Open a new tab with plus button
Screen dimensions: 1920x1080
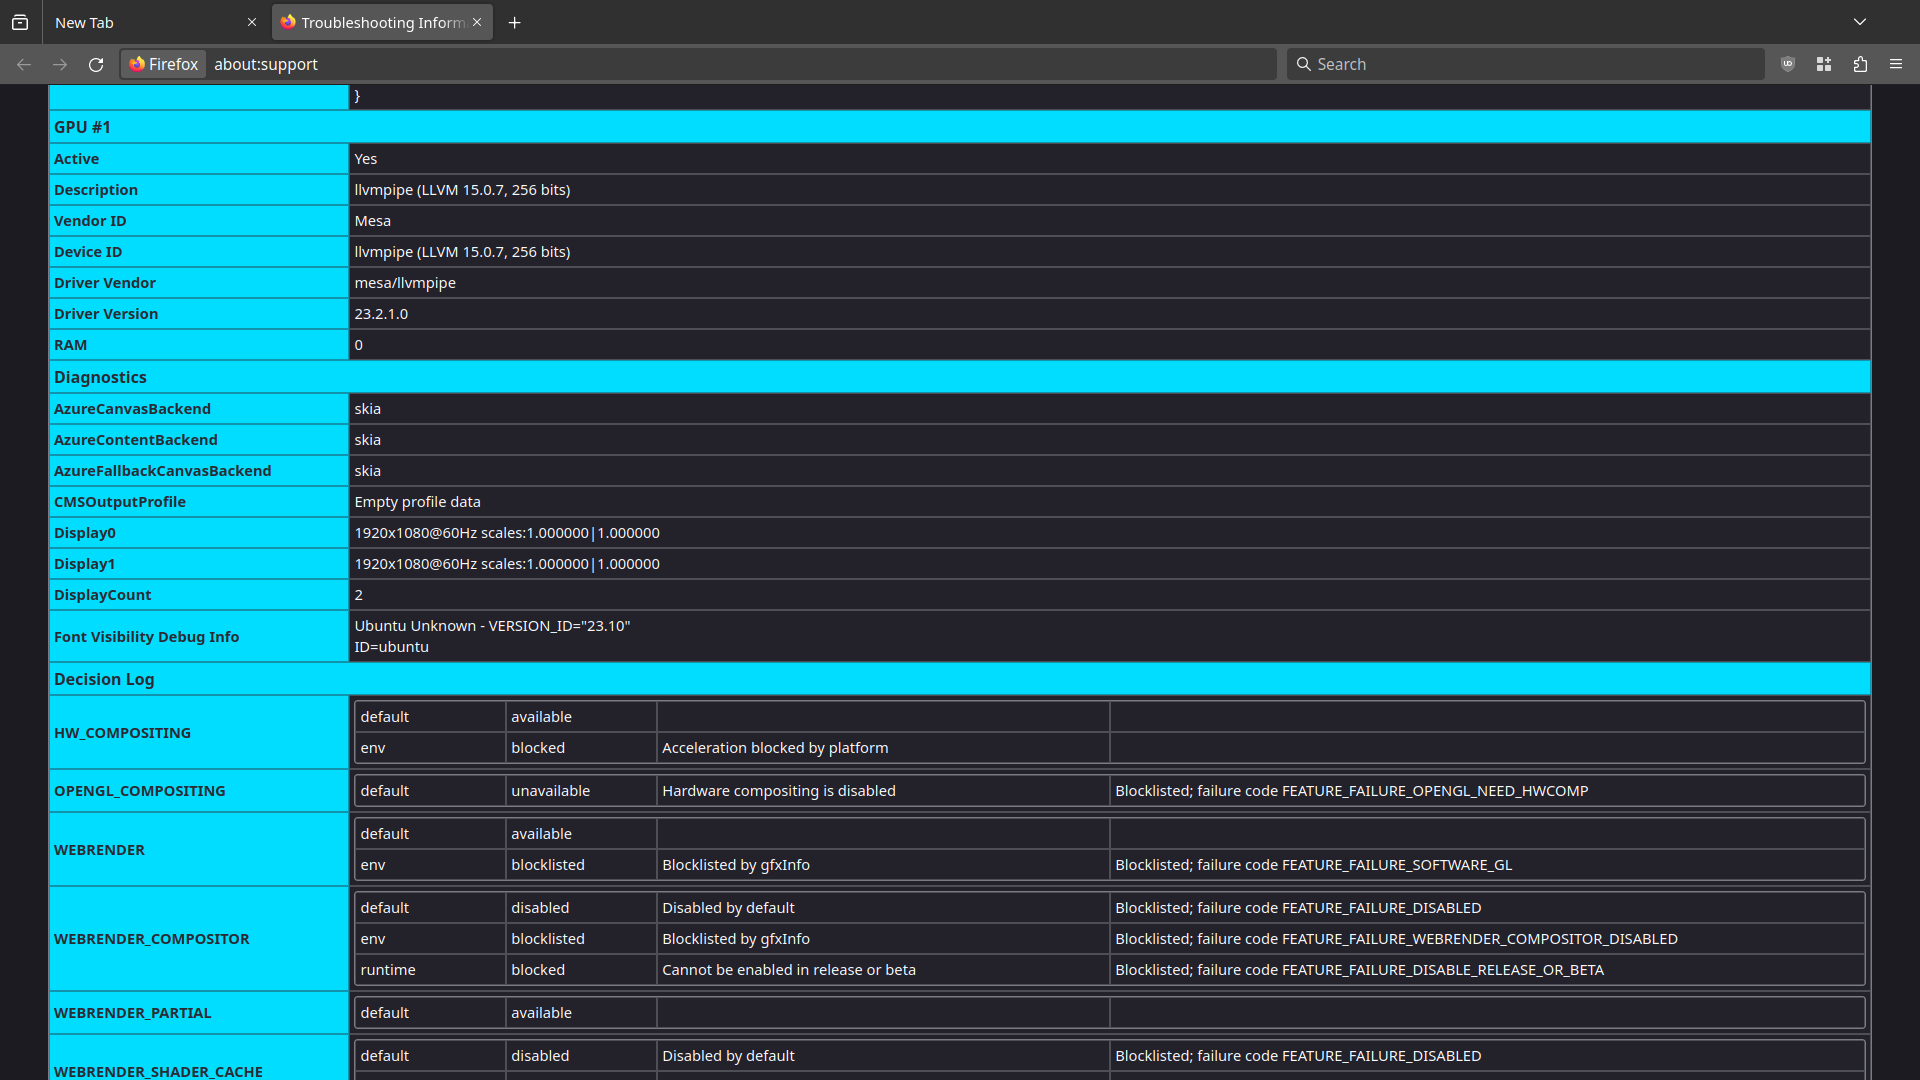point(515,22)
